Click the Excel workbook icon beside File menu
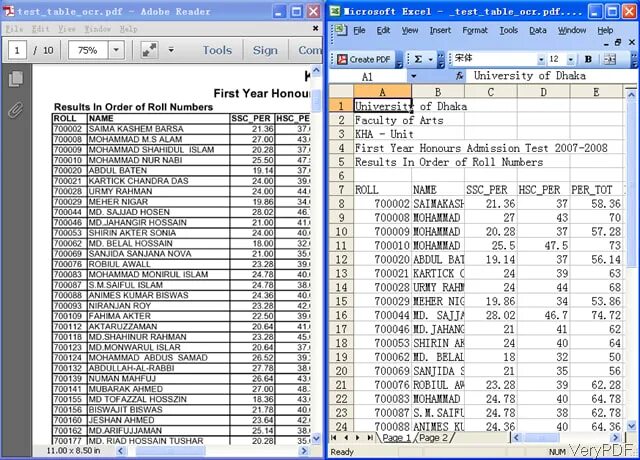 pos(341,30)
